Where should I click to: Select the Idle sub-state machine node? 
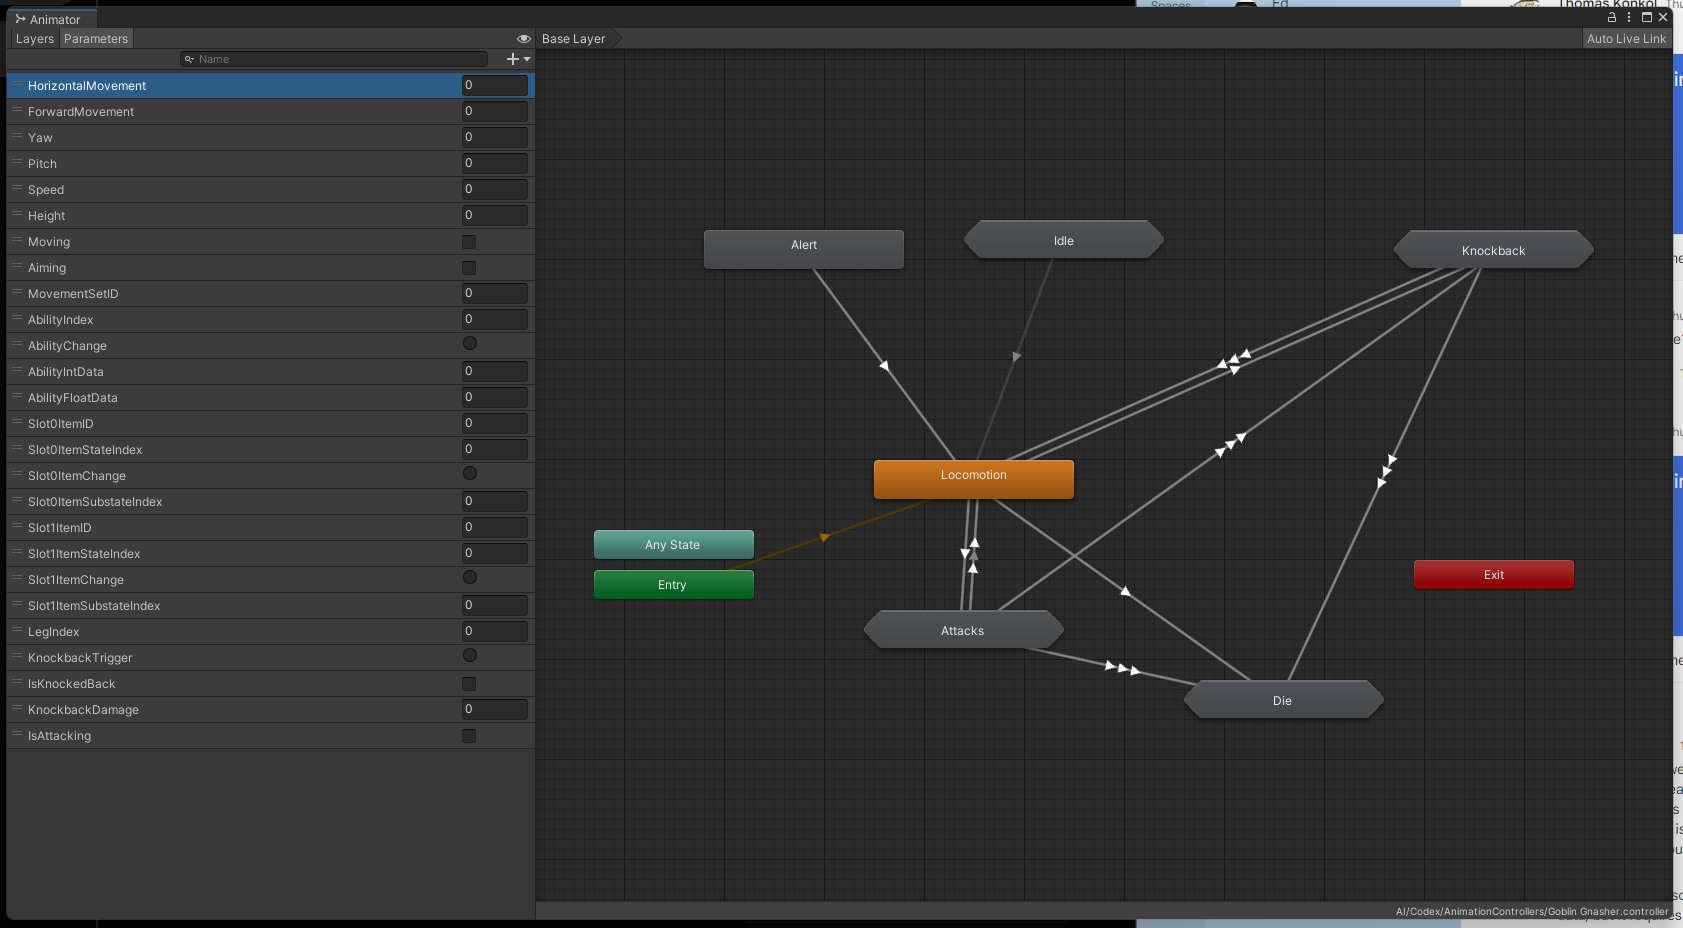point(1064,240)
